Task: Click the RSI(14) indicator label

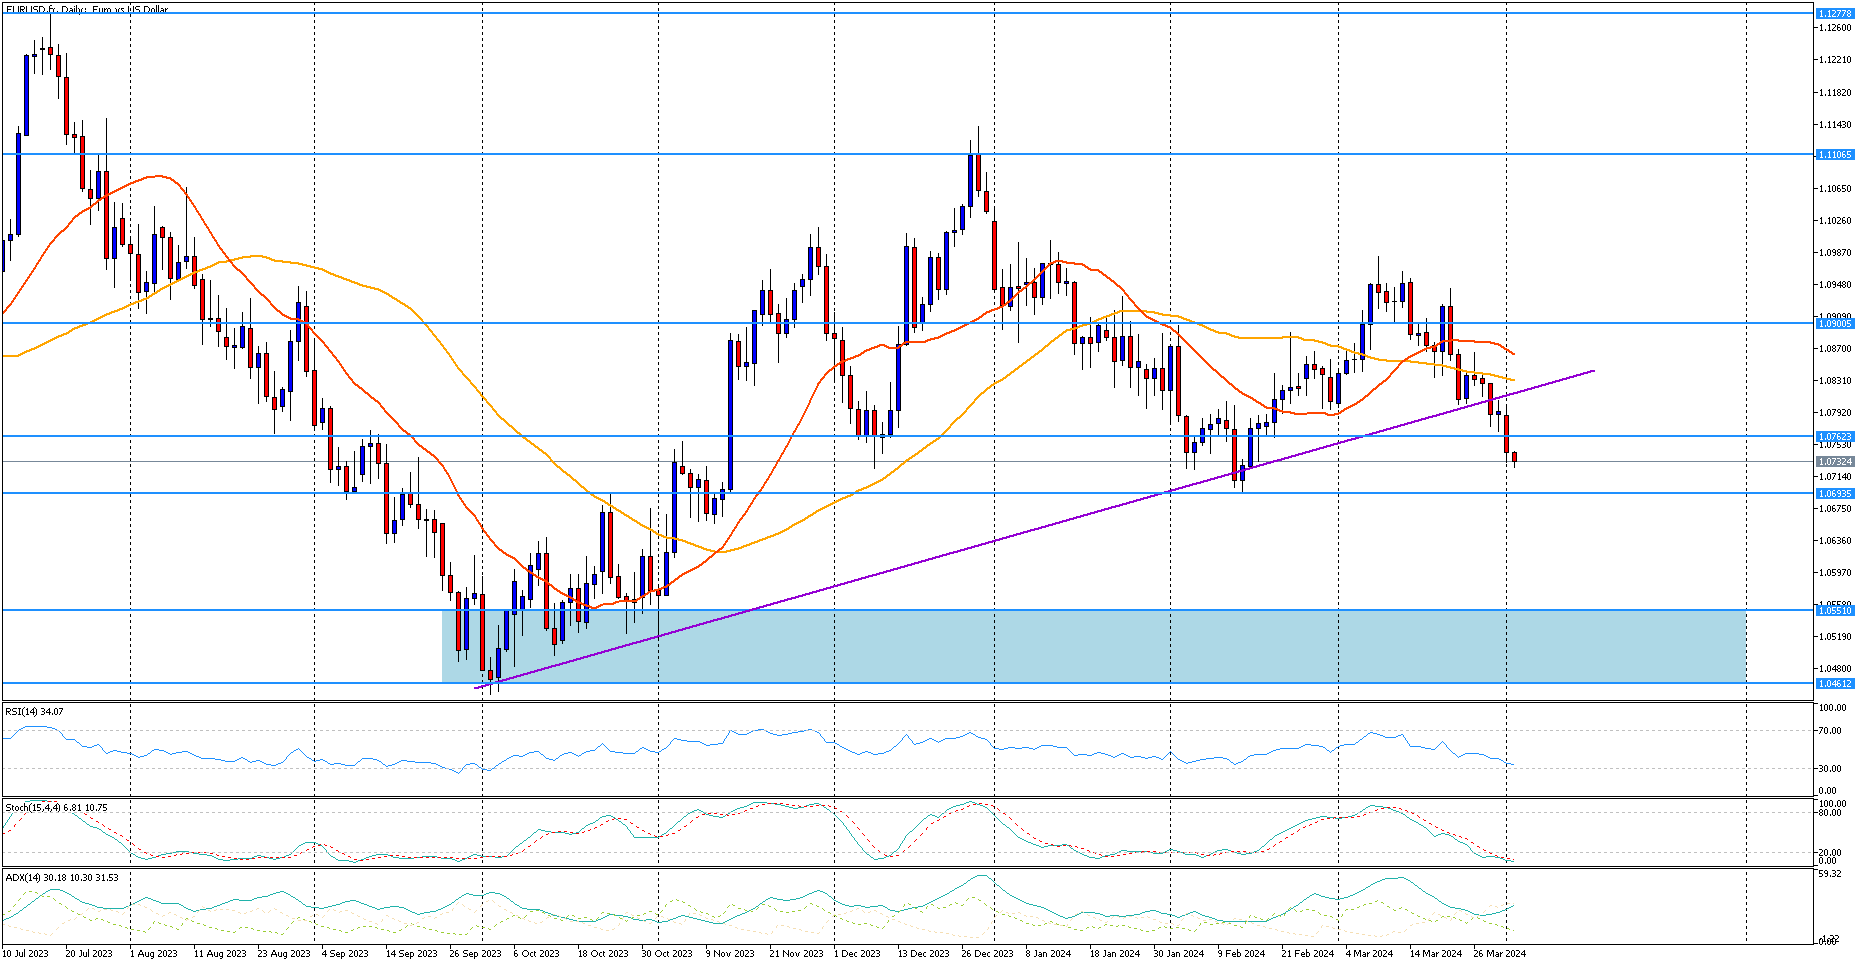Action: click(34, 711)
